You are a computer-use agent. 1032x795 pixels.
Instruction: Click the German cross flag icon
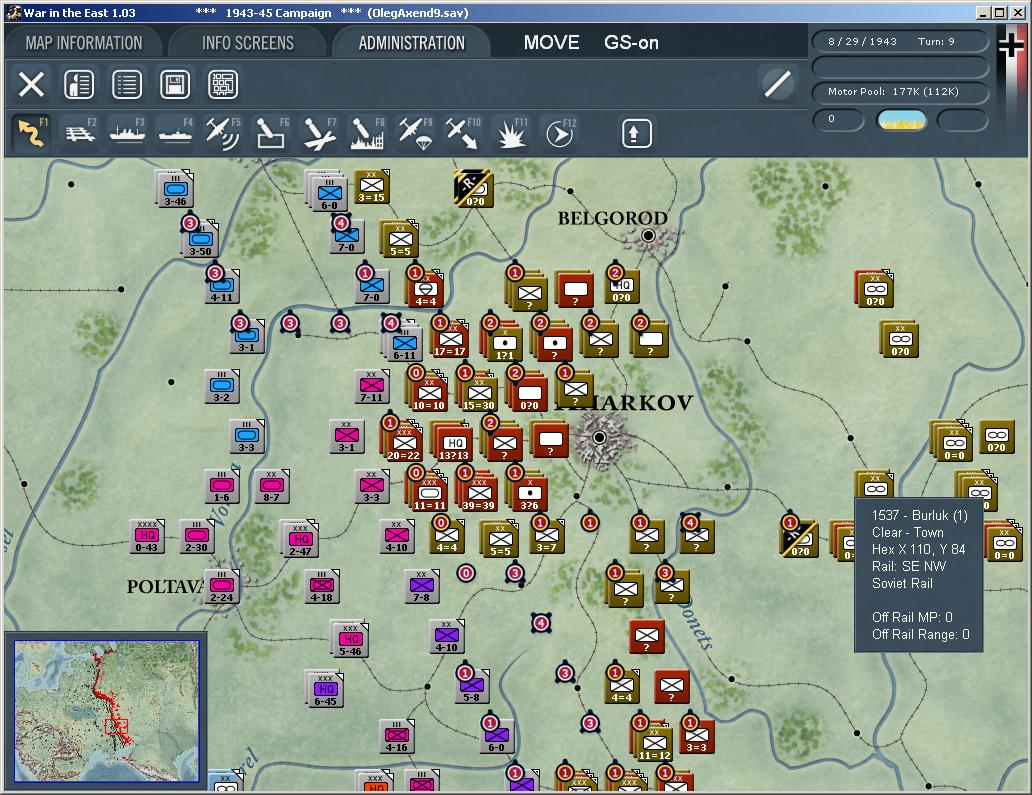(1011, 45)
